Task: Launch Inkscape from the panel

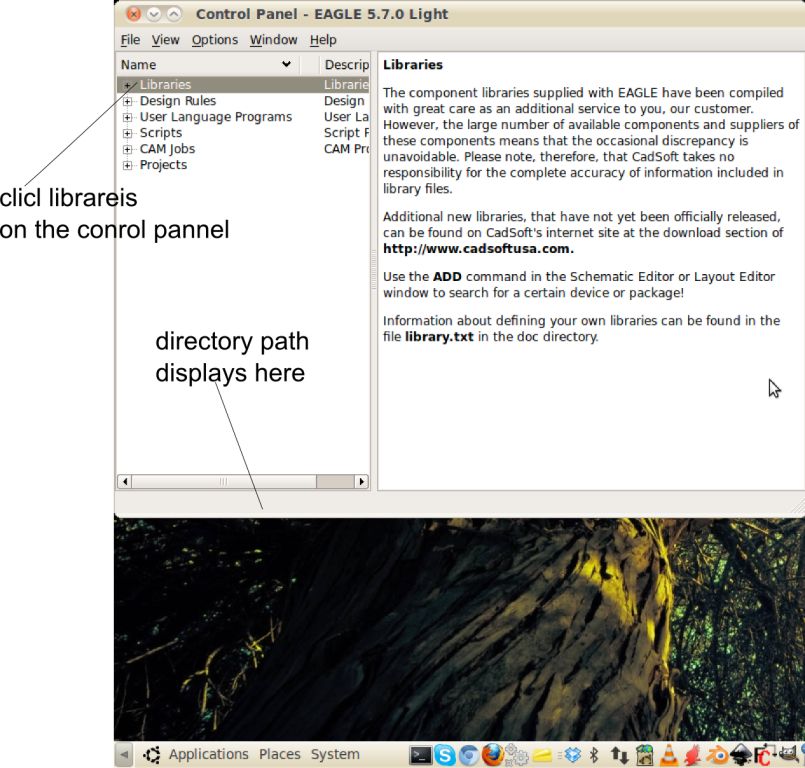Action: pos(741,755)
